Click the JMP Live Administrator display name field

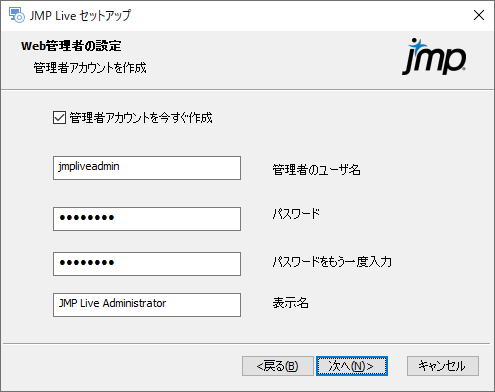click(x=147, y=305)
